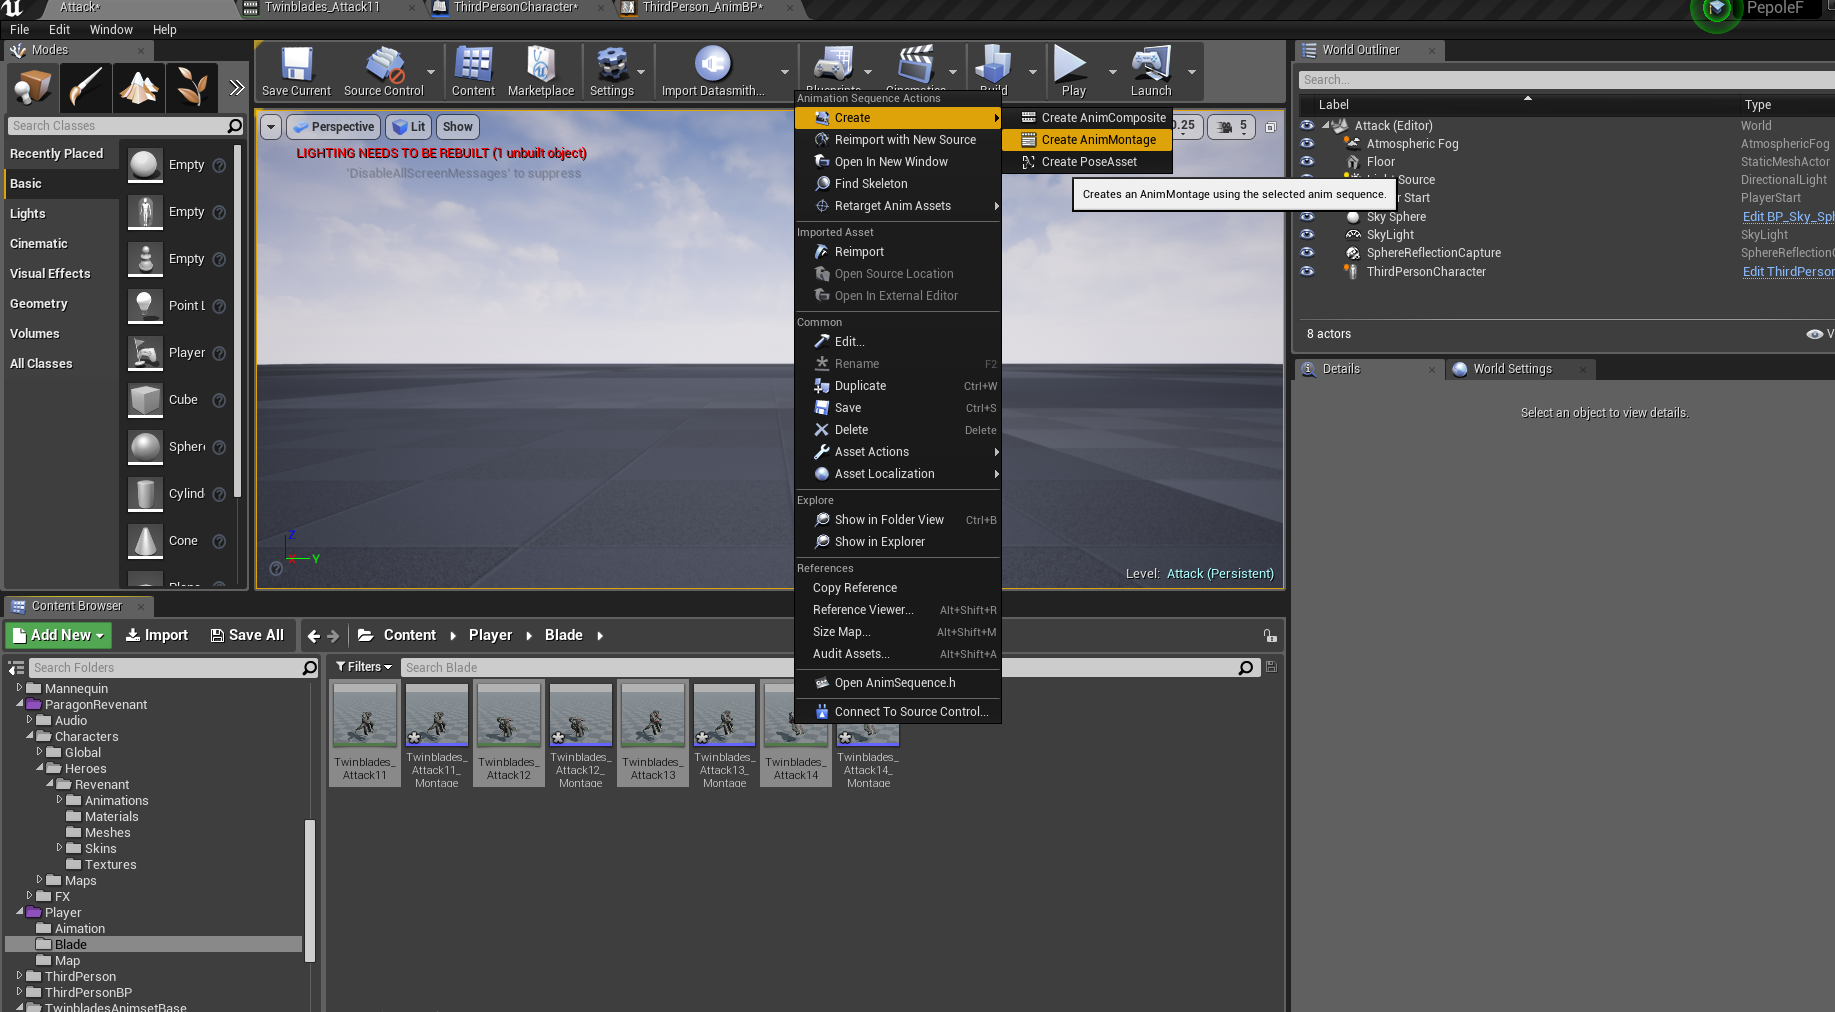Select Create PoseAsset from submenu
This screenshot has height=1012, width=1835.
[1087, 162]
